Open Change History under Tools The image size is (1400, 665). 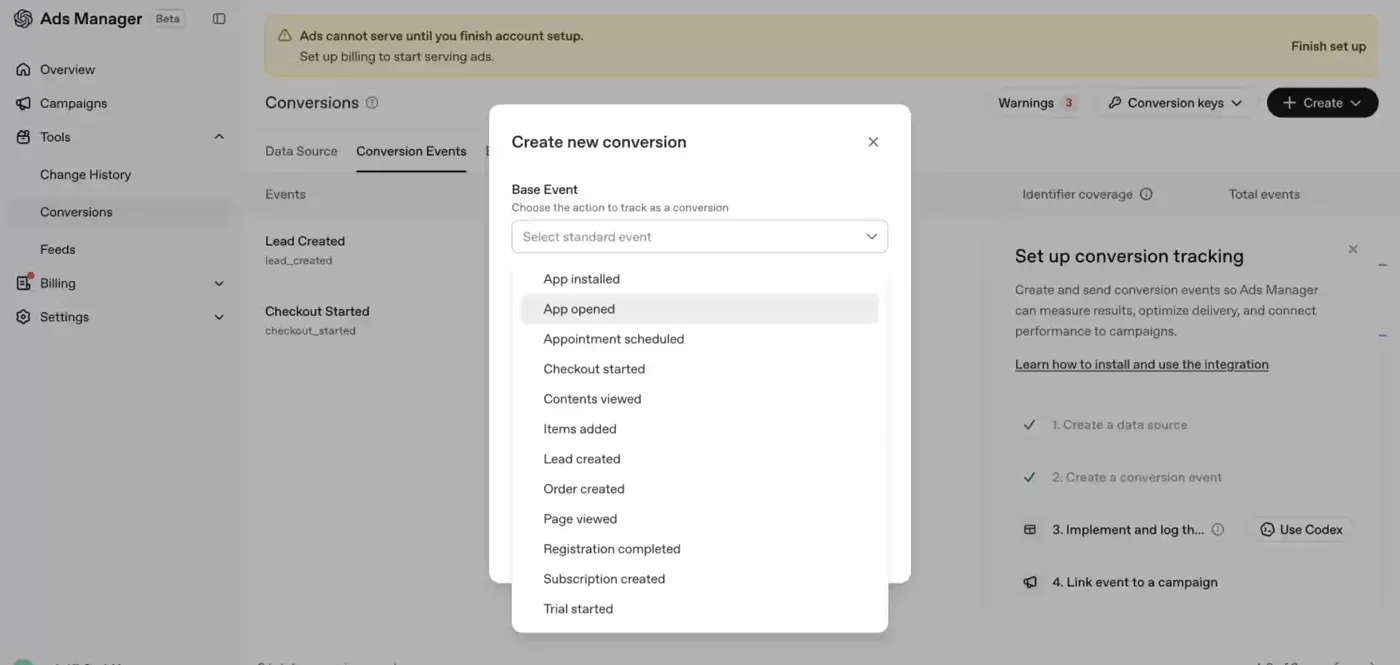tap(85, 174)
